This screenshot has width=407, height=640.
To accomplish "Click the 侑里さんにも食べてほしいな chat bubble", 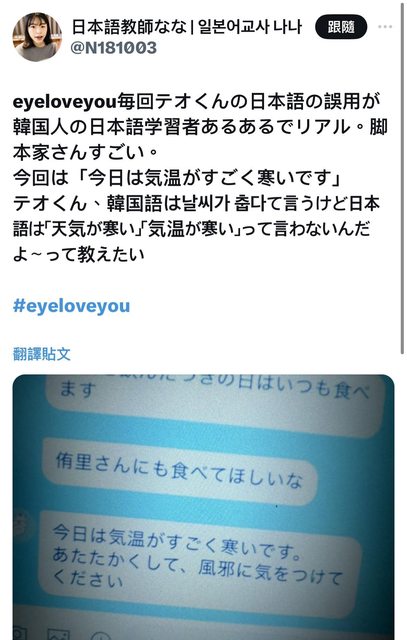I will pyautogui.click(x=180, y=471).
